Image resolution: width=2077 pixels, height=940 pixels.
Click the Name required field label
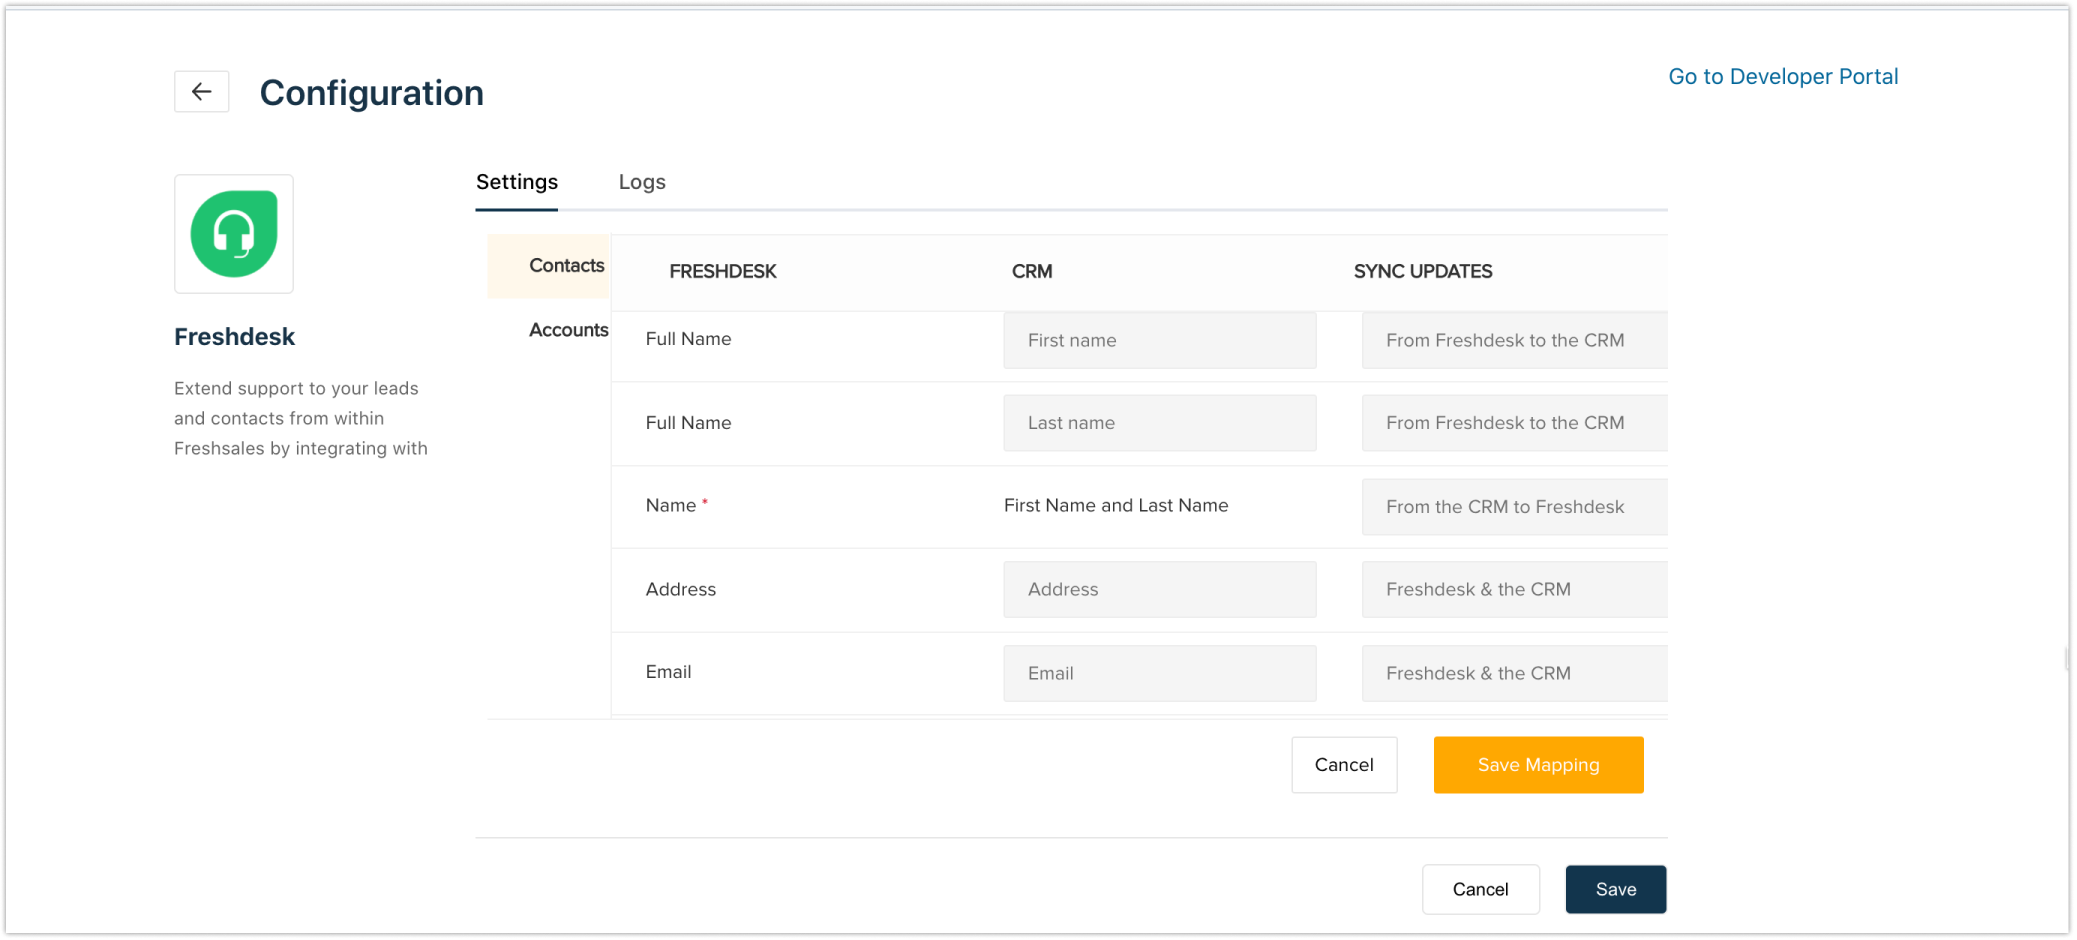pyautogui.click(x=676, y=506)
